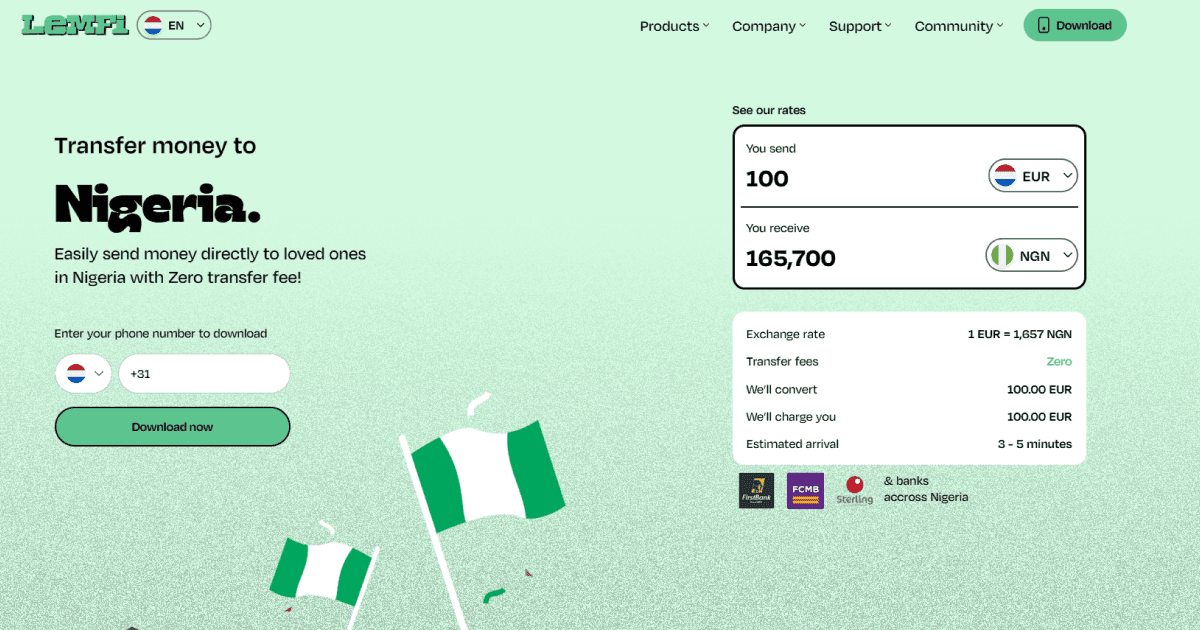Click the Download button in header
Viewport: 1200px width, 630px height.
1075,25
